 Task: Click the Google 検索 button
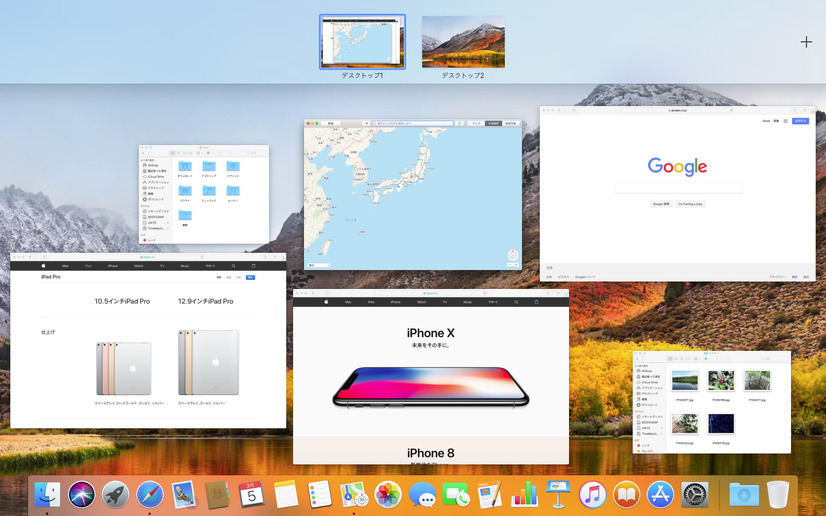click(x=661, y=204)
